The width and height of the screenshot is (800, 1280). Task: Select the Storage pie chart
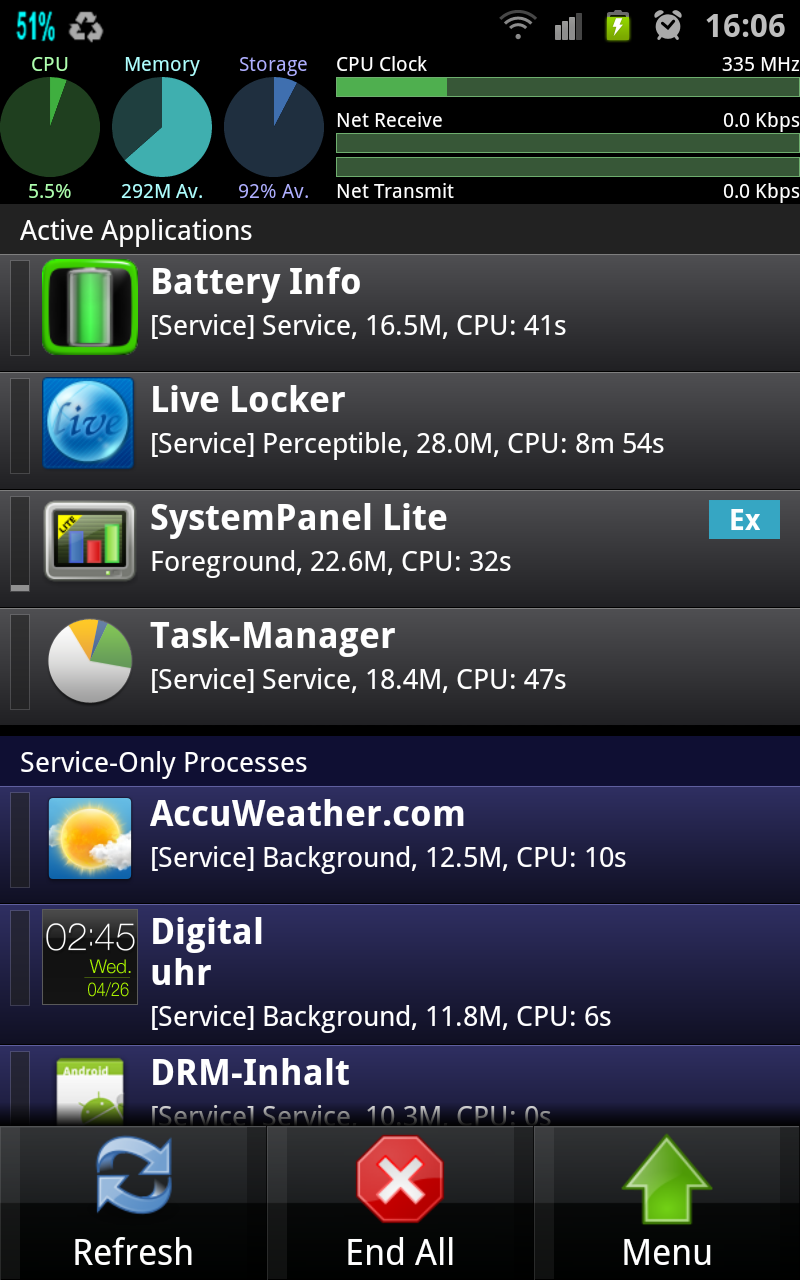274,127
